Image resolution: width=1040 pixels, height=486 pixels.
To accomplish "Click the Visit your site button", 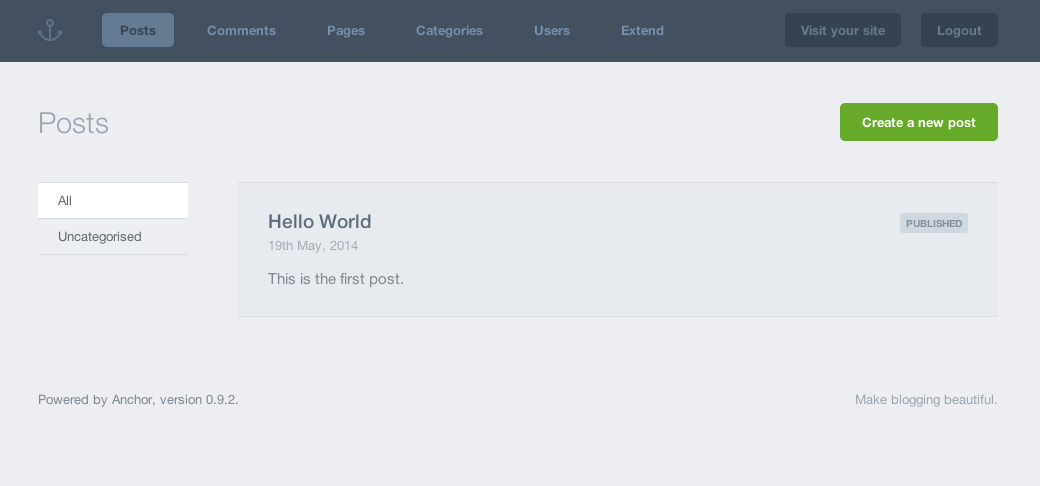I will coord(842,30).
